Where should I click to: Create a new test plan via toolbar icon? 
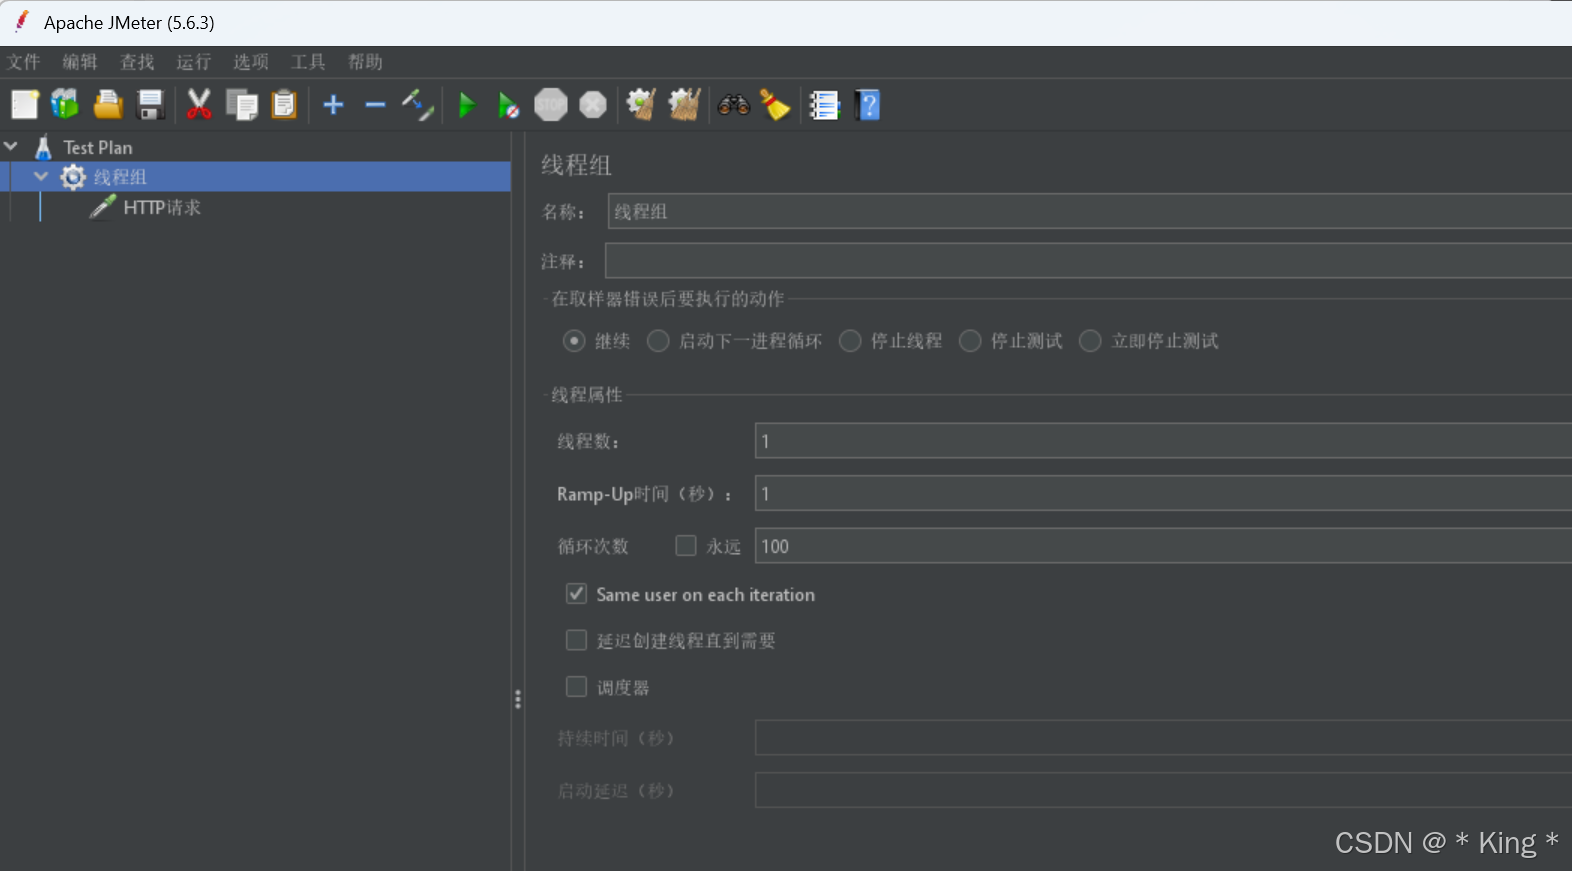point(25,104)
